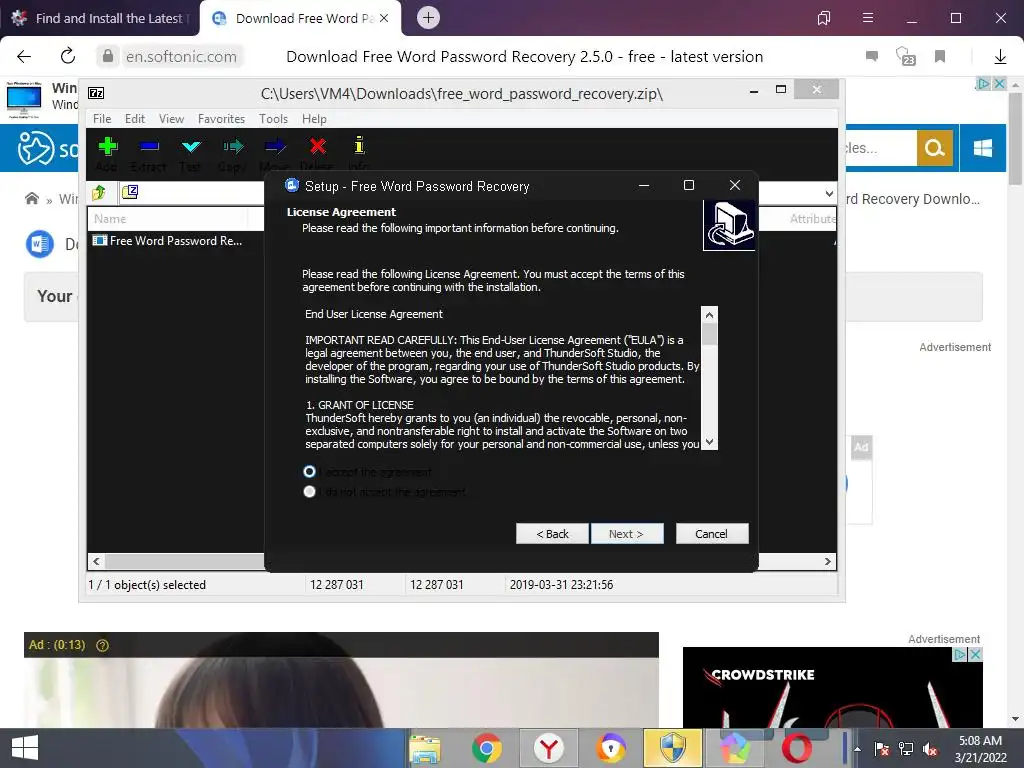The height and width of the screenshot is (768, 1024).
Task: Open a new tab with the plus button
Action: click(428, 18)
